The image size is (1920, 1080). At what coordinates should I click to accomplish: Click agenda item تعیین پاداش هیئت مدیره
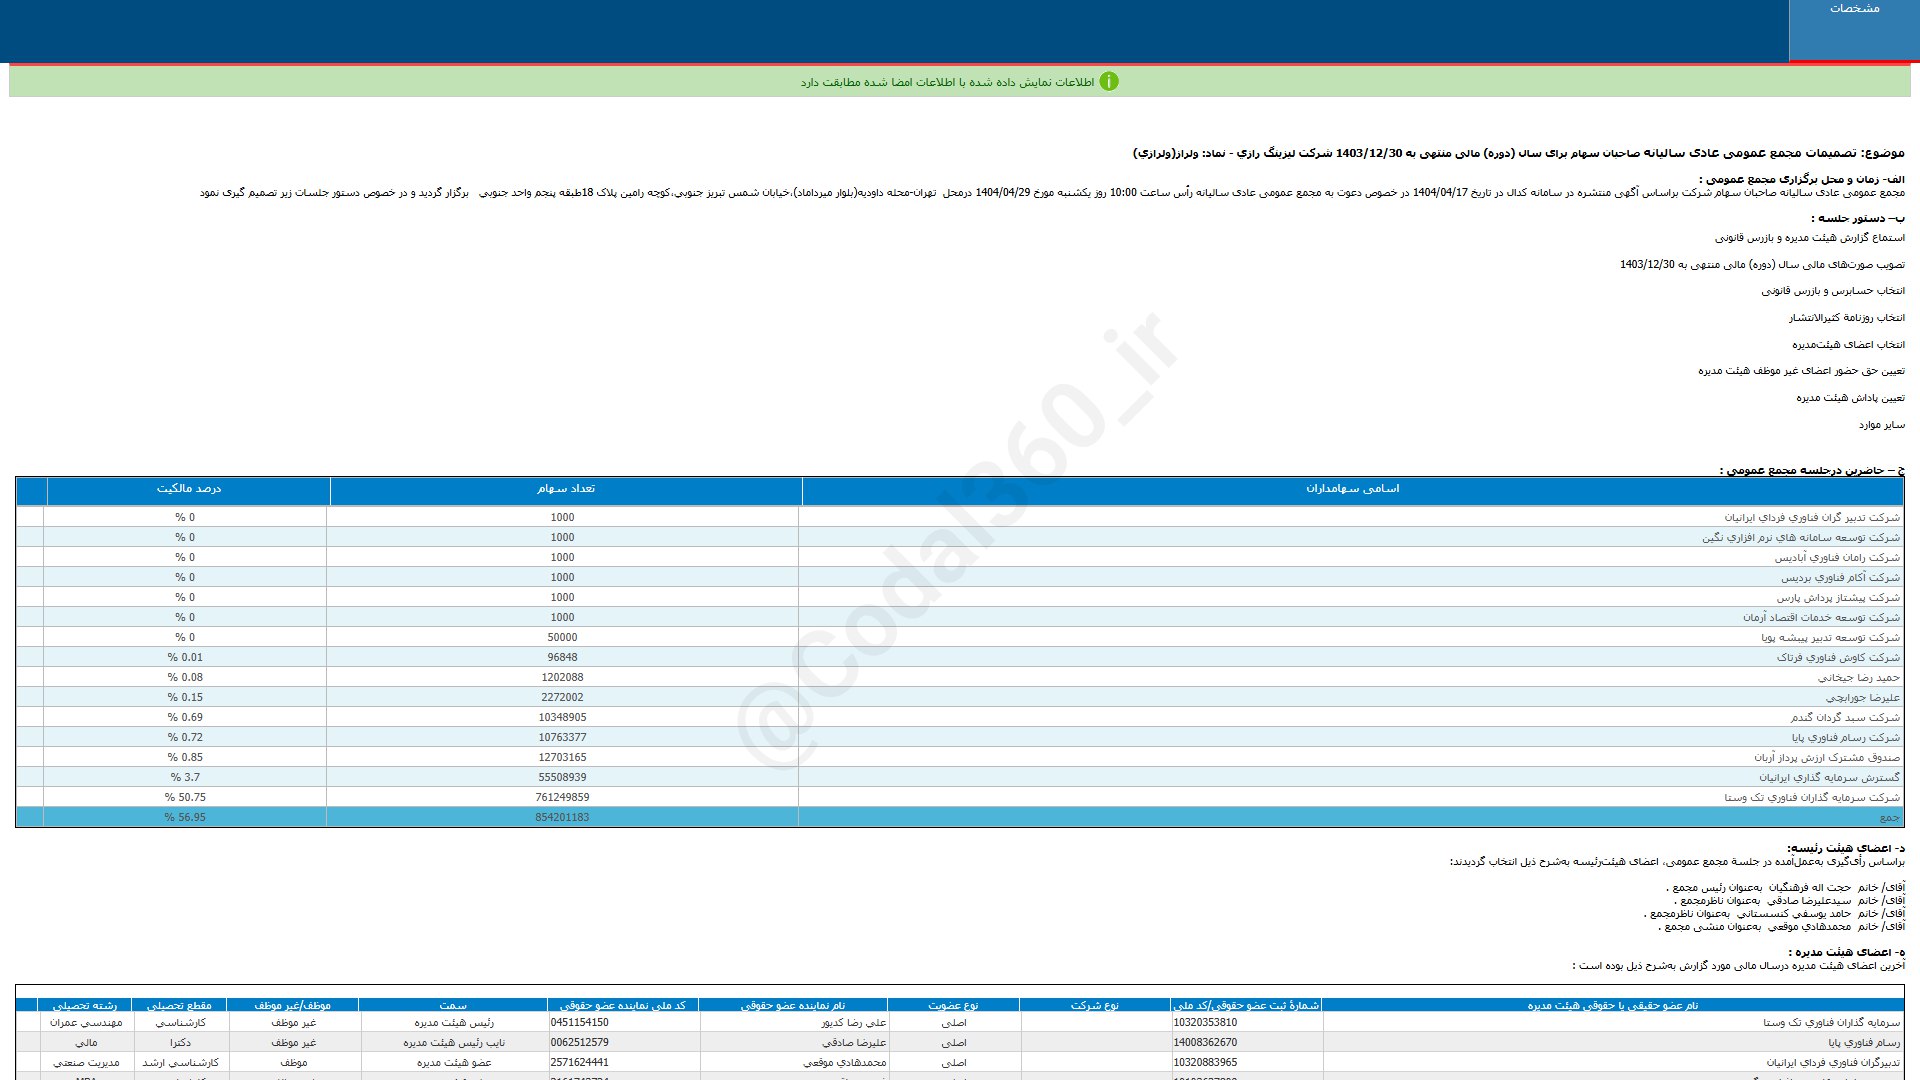(x=1850, y=398)
